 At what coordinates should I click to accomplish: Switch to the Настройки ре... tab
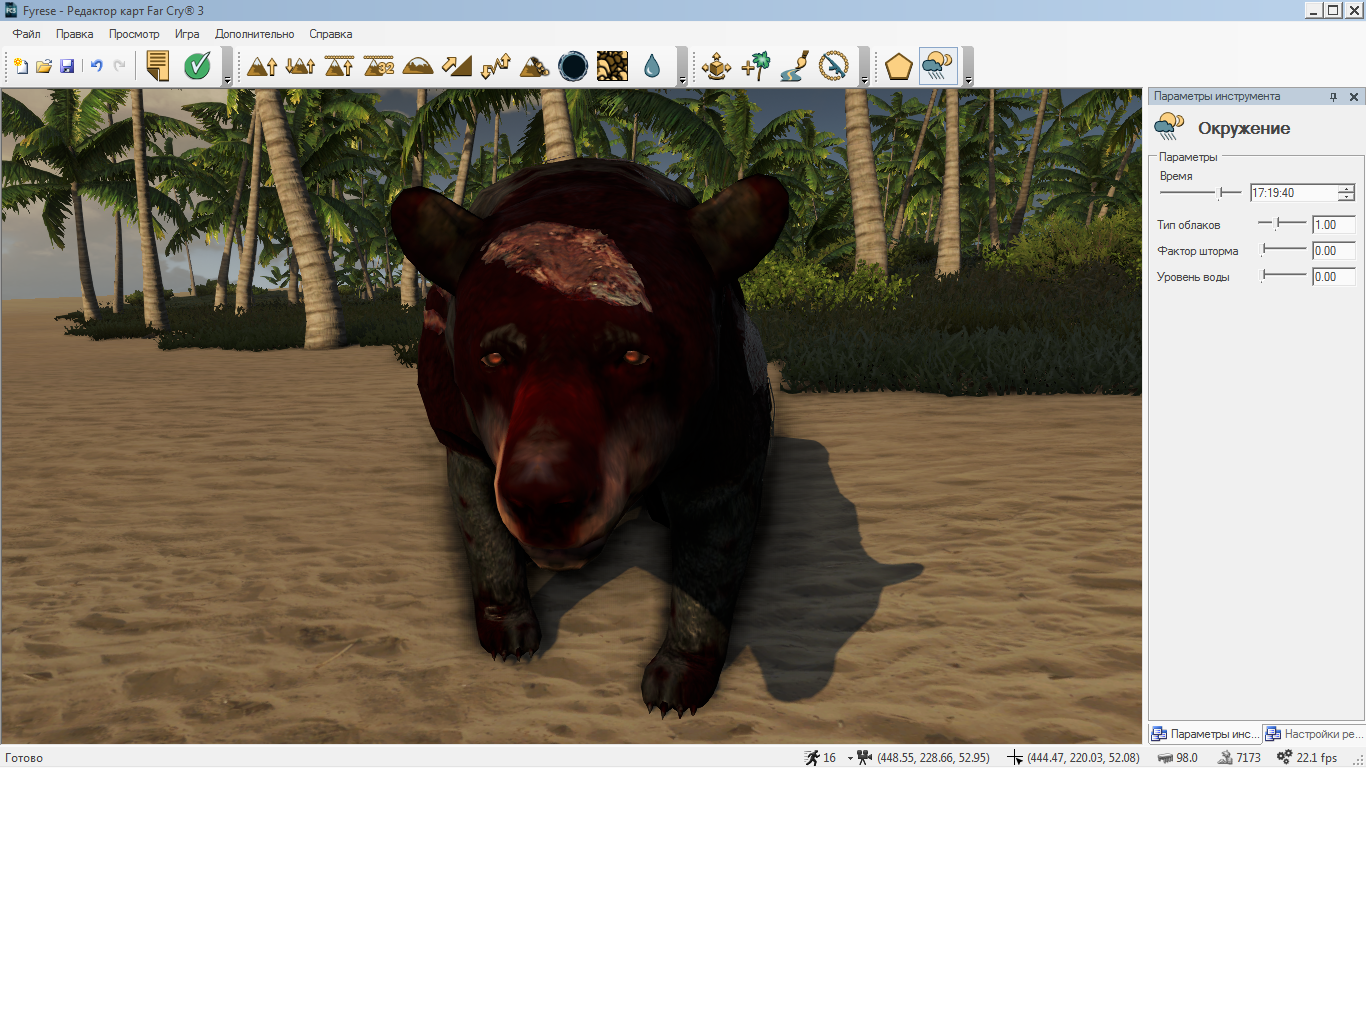pos(1314,734)
